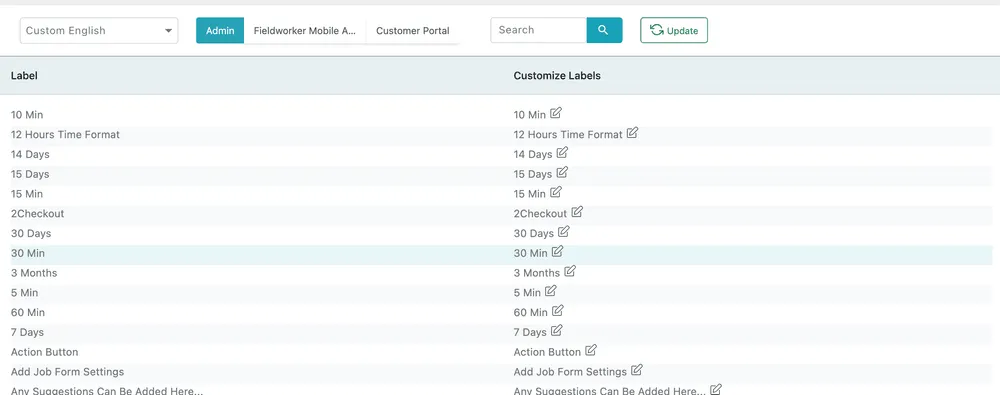Select '15 Days' in Label column
This screenshot has width=1000, height=395.
point(30,174)
